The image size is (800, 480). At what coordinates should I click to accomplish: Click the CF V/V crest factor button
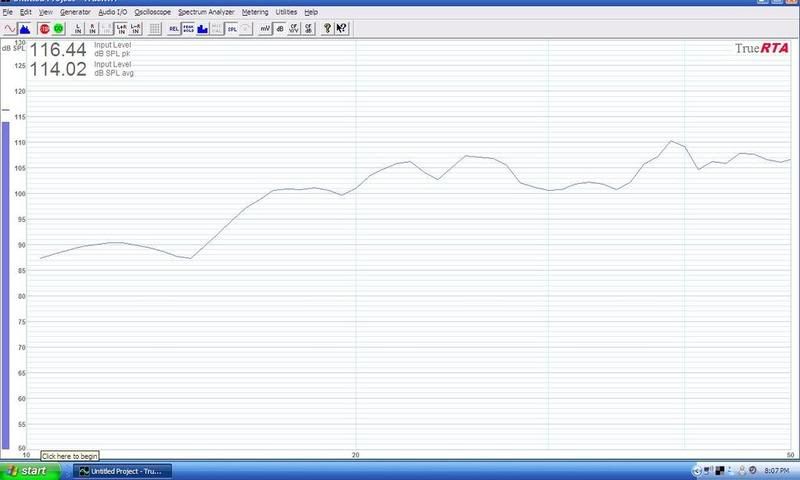click(x=294, y=29)
